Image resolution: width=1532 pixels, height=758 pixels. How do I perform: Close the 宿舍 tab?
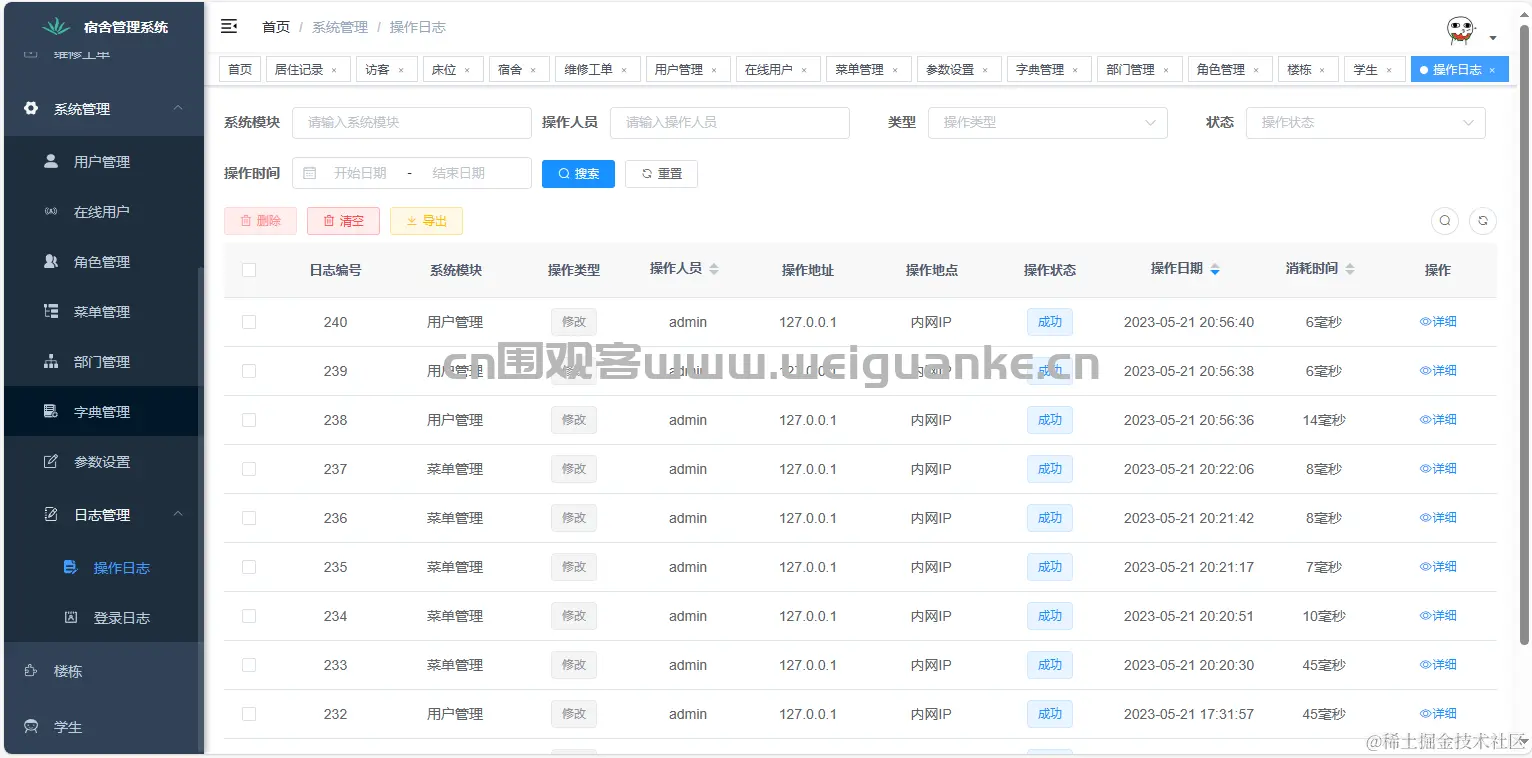pyautogui.click(x=533, y=70)
